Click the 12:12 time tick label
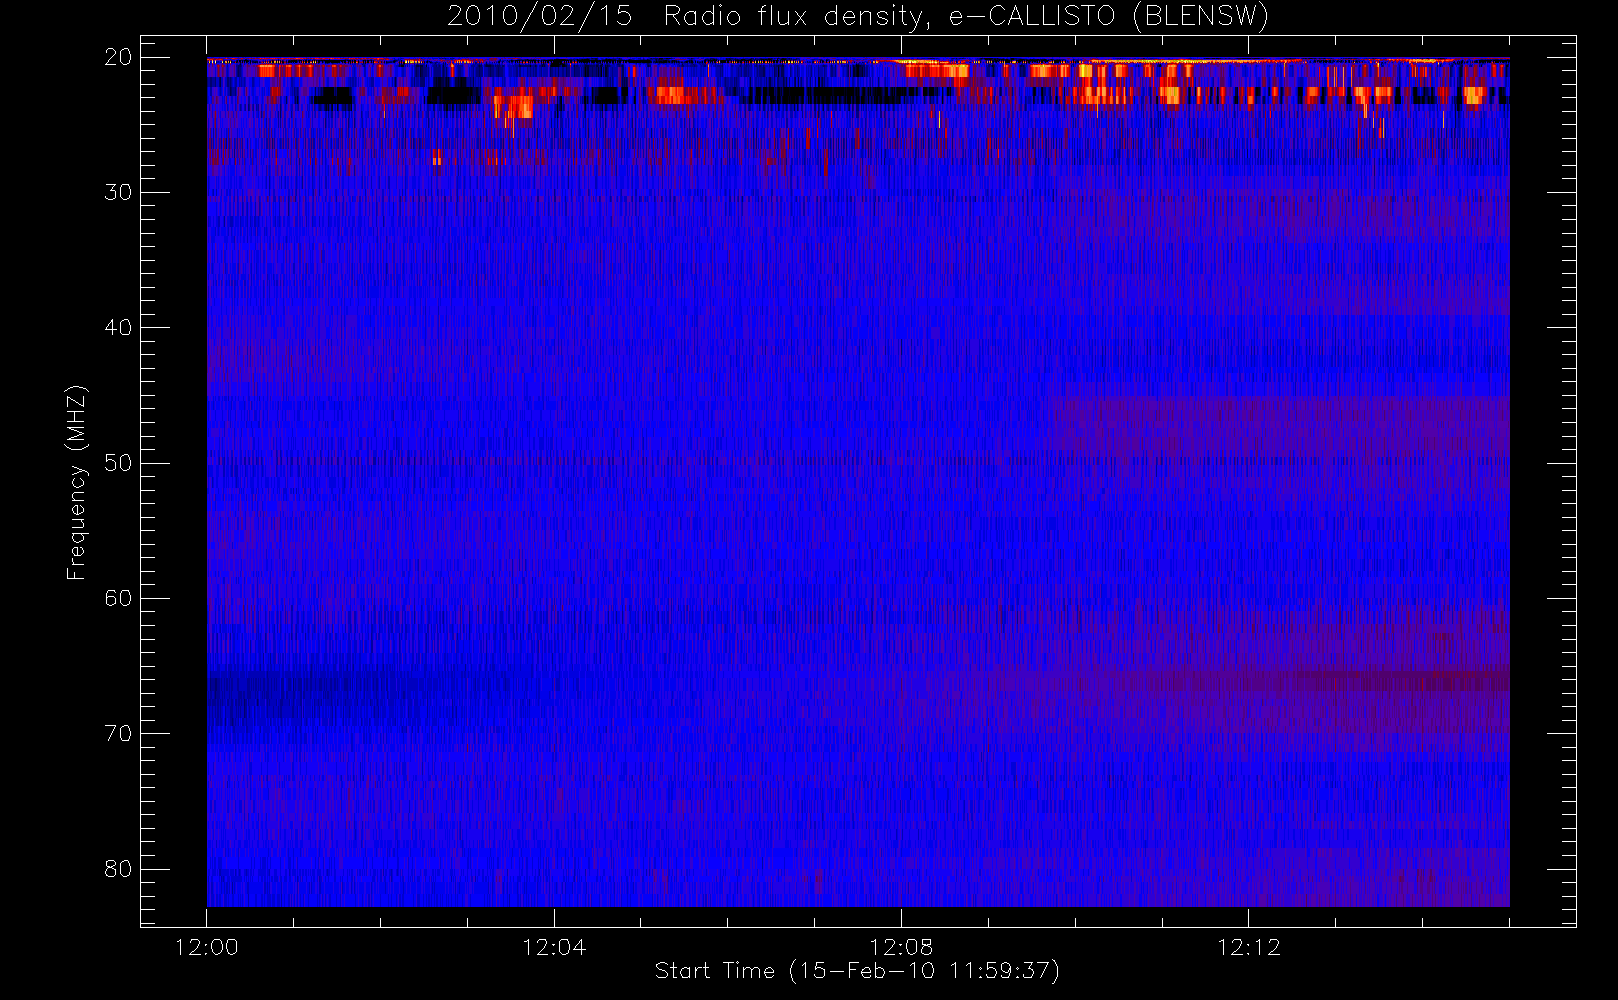 click(x=1249, y=947)
